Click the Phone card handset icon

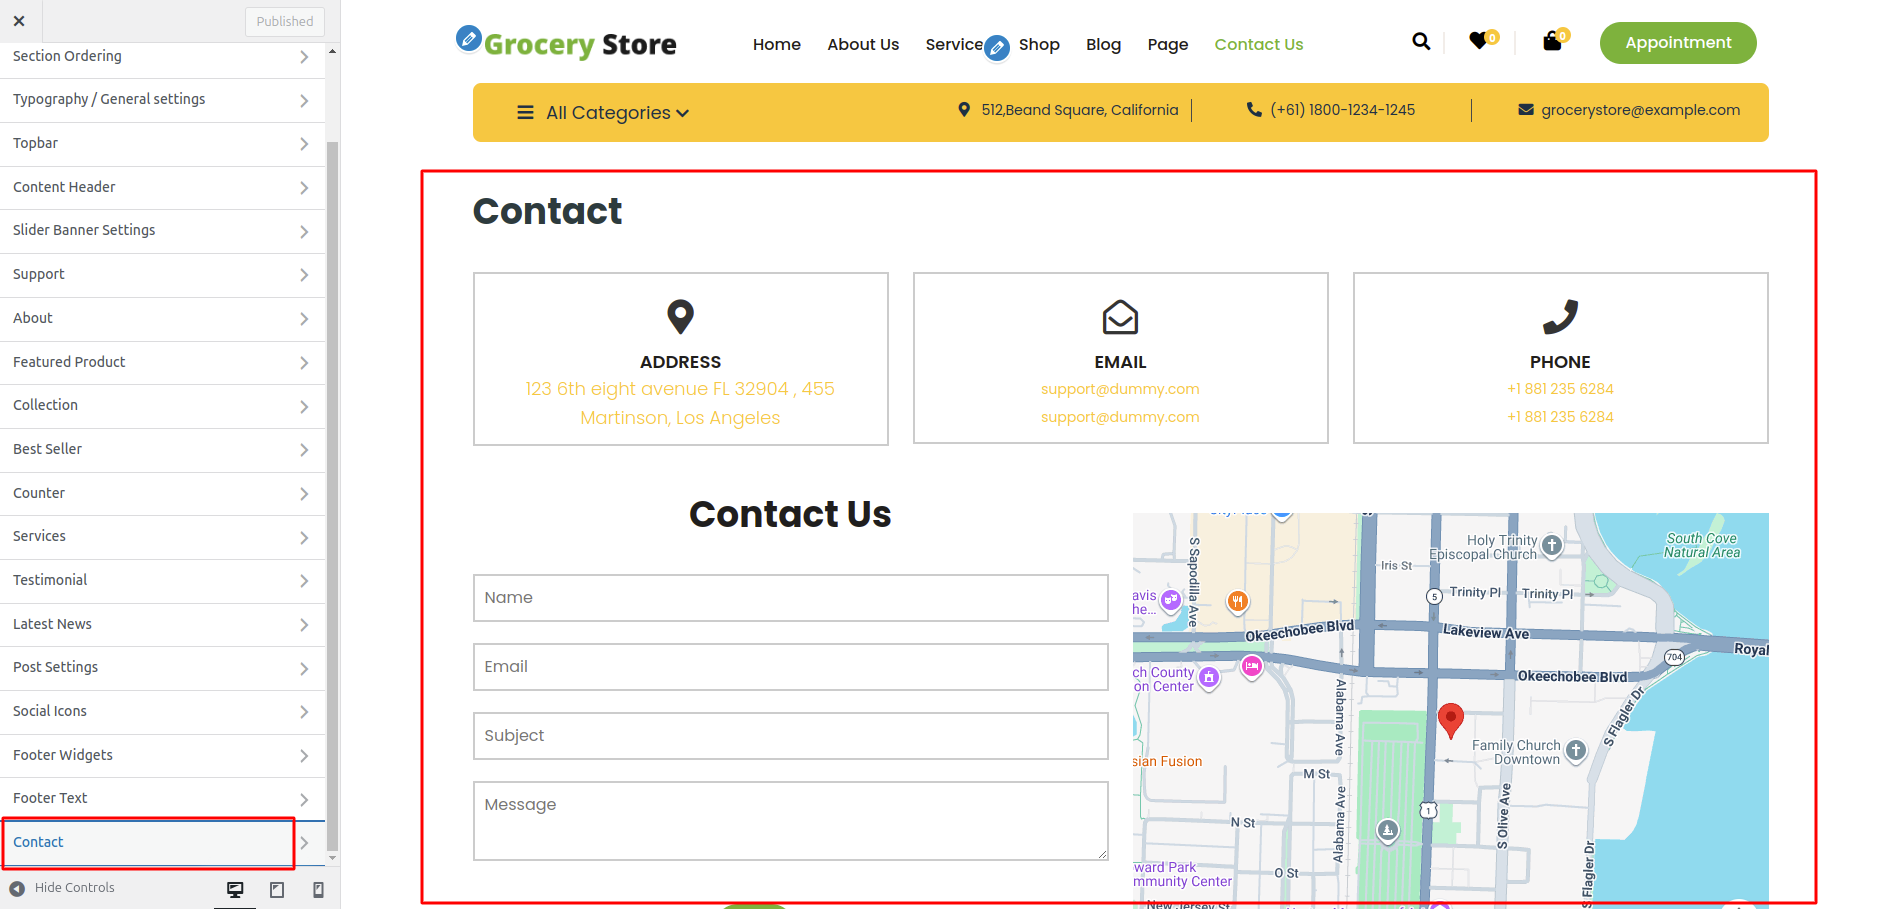(1560, 317)
